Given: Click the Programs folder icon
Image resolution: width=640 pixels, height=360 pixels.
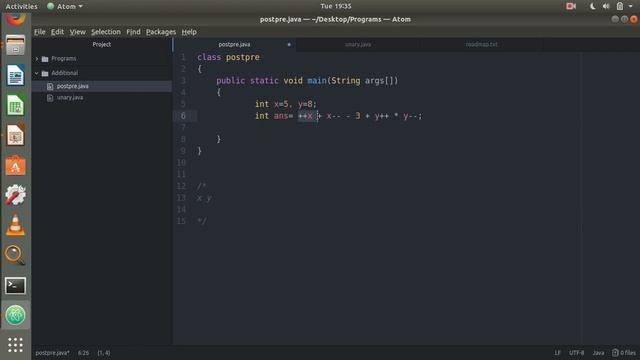Looking at the screenshot, I should click(x=45, y=59).
